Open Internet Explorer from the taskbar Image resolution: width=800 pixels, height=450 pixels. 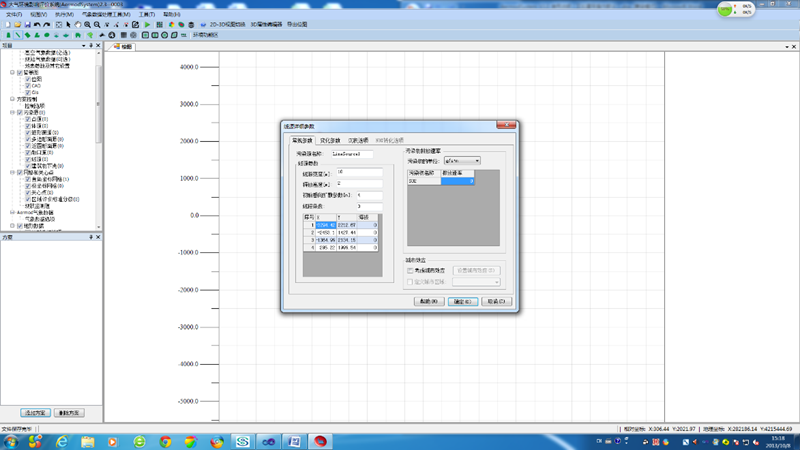tap(62, 441)
